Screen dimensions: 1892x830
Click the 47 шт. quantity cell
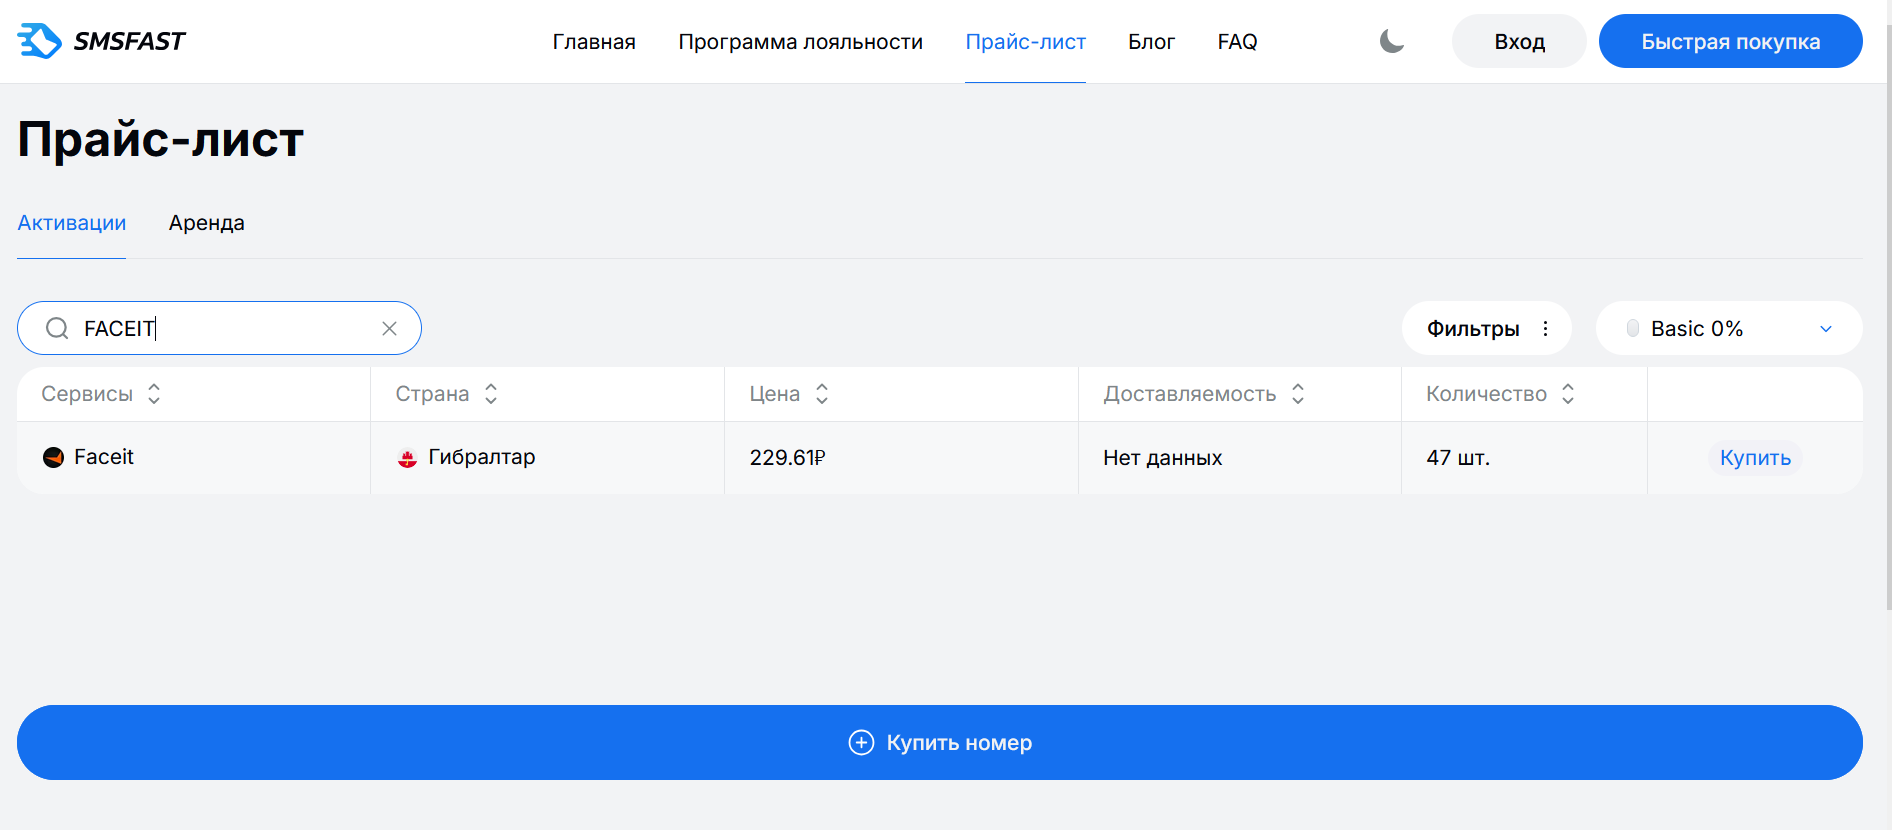[1524, 458]
